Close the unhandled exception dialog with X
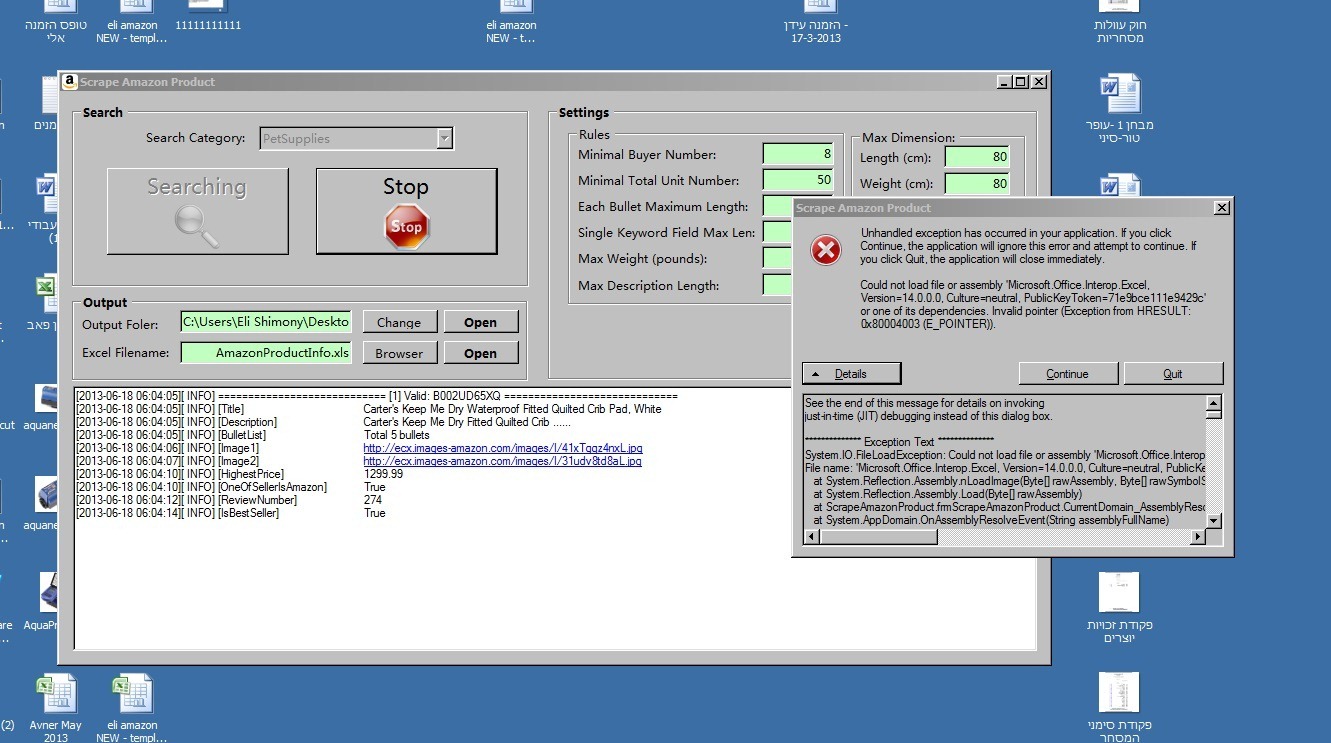The width and height of the screenshot is (1331, 743). coord(1221,207)
